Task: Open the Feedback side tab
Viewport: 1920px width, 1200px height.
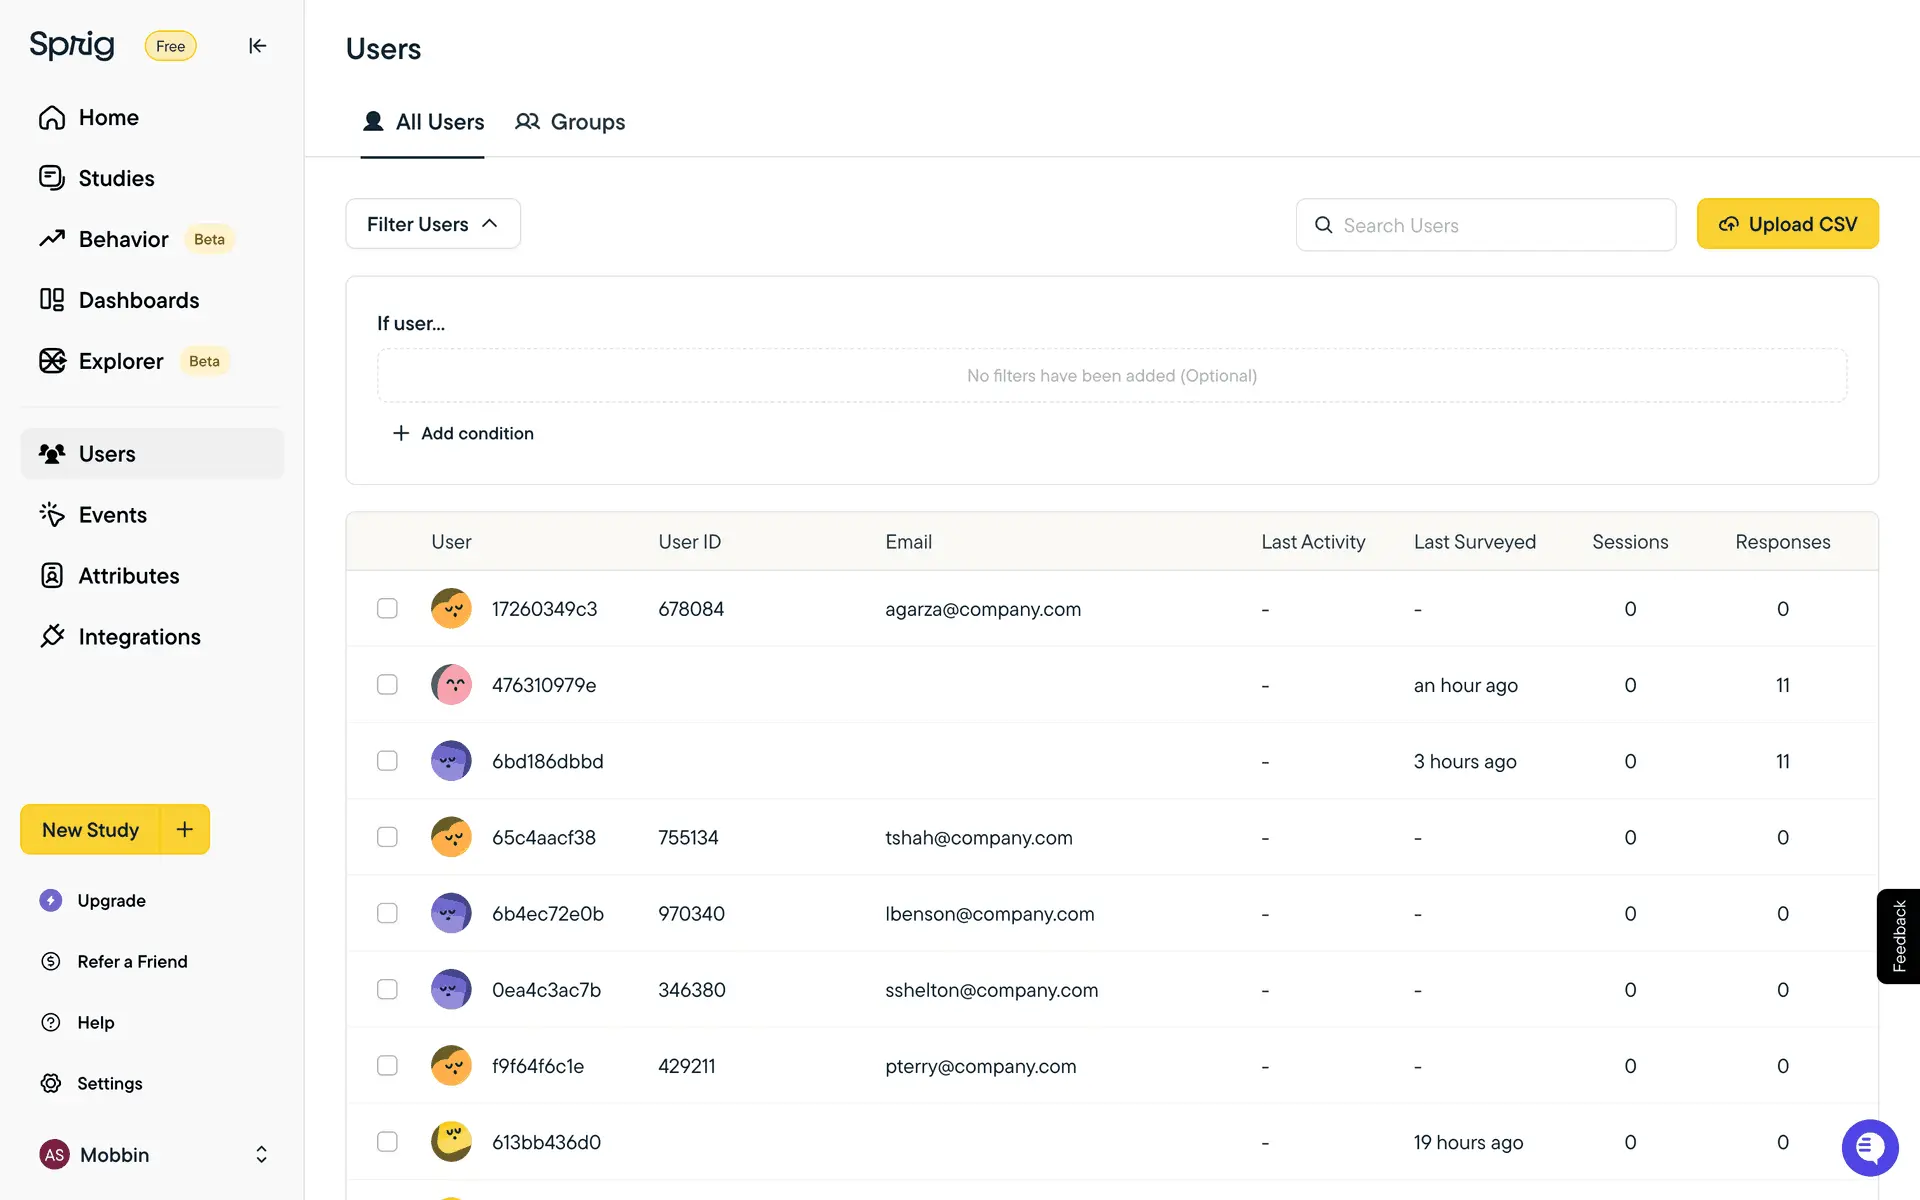Action: point(1898,936)
